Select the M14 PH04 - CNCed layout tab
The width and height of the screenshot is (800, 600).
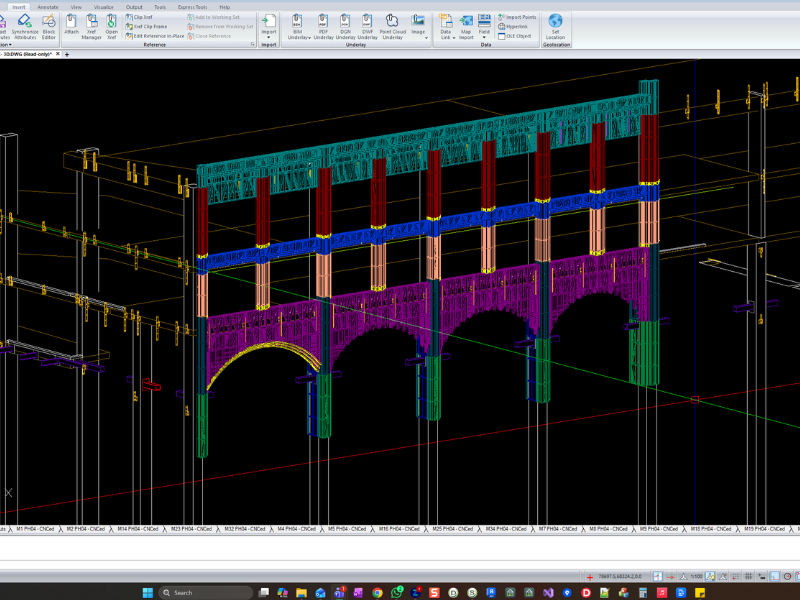click(x=136, y=528)
